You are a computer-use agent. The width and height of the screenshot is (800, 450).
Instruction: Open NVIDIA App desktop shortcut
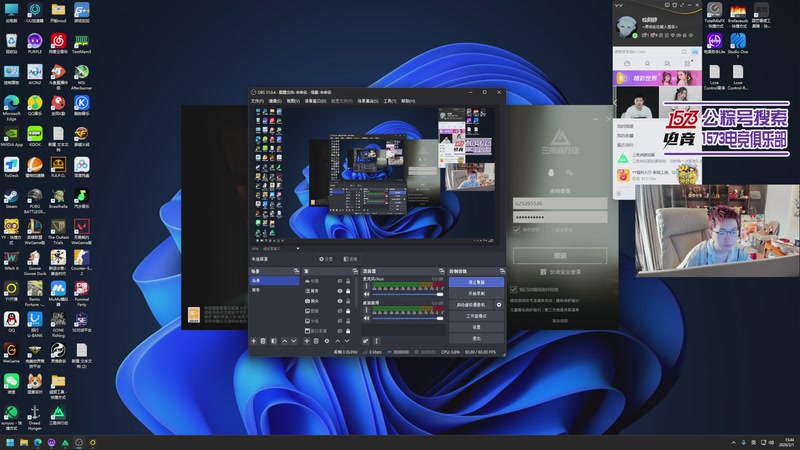pyautogui.click(x=11, y=136)
